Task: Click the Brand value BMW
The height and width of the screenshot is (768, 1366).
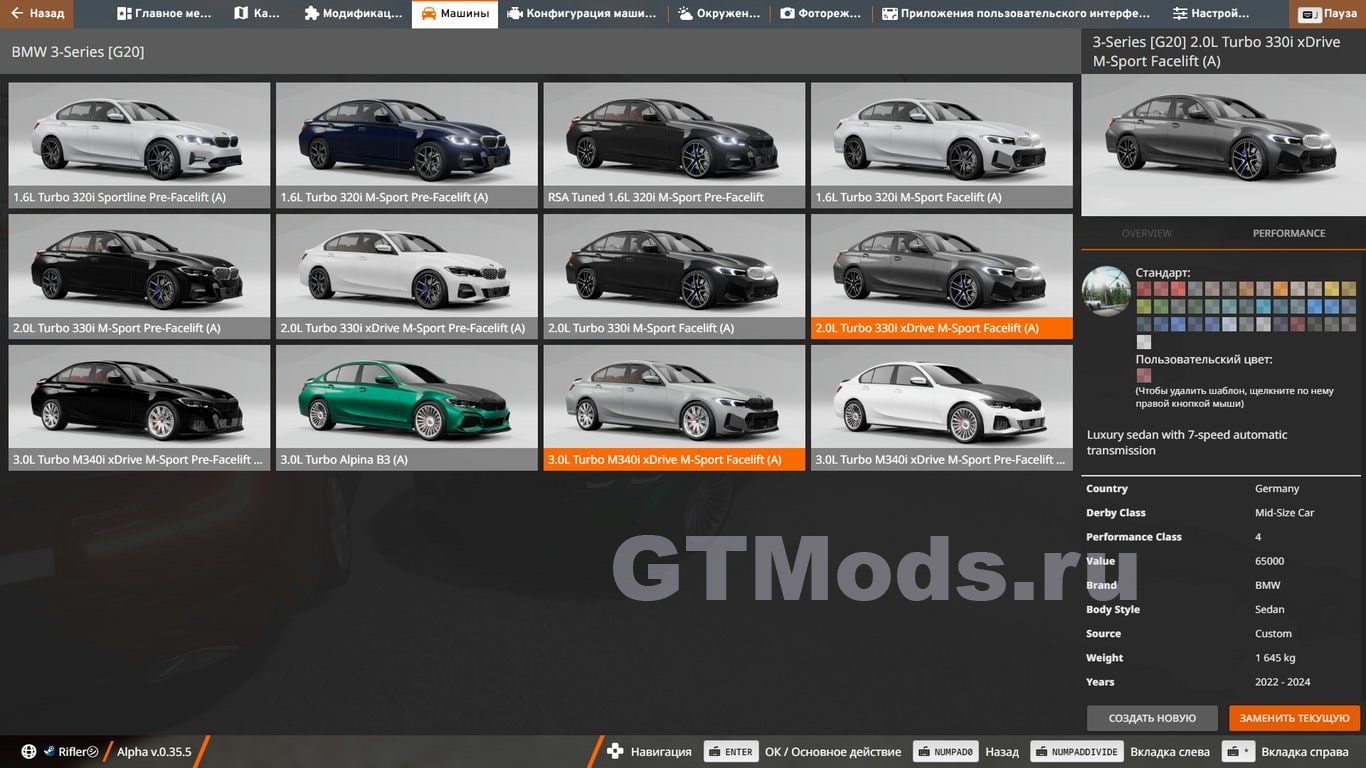Action: click(1267, 585)
